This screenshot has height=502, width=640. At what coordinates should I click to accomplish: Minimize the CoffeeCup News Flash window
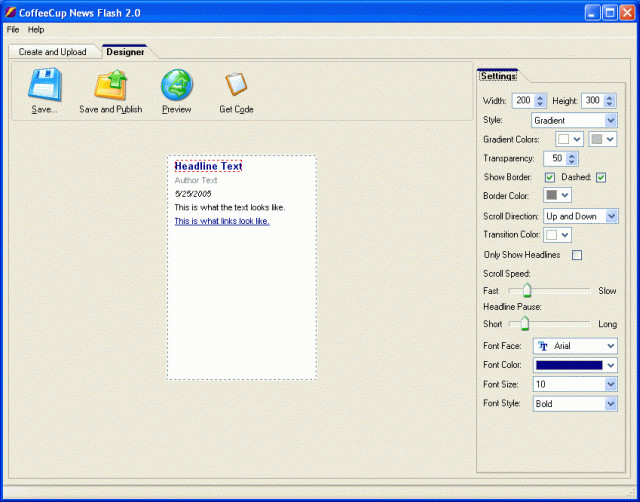tap(592, 13)
